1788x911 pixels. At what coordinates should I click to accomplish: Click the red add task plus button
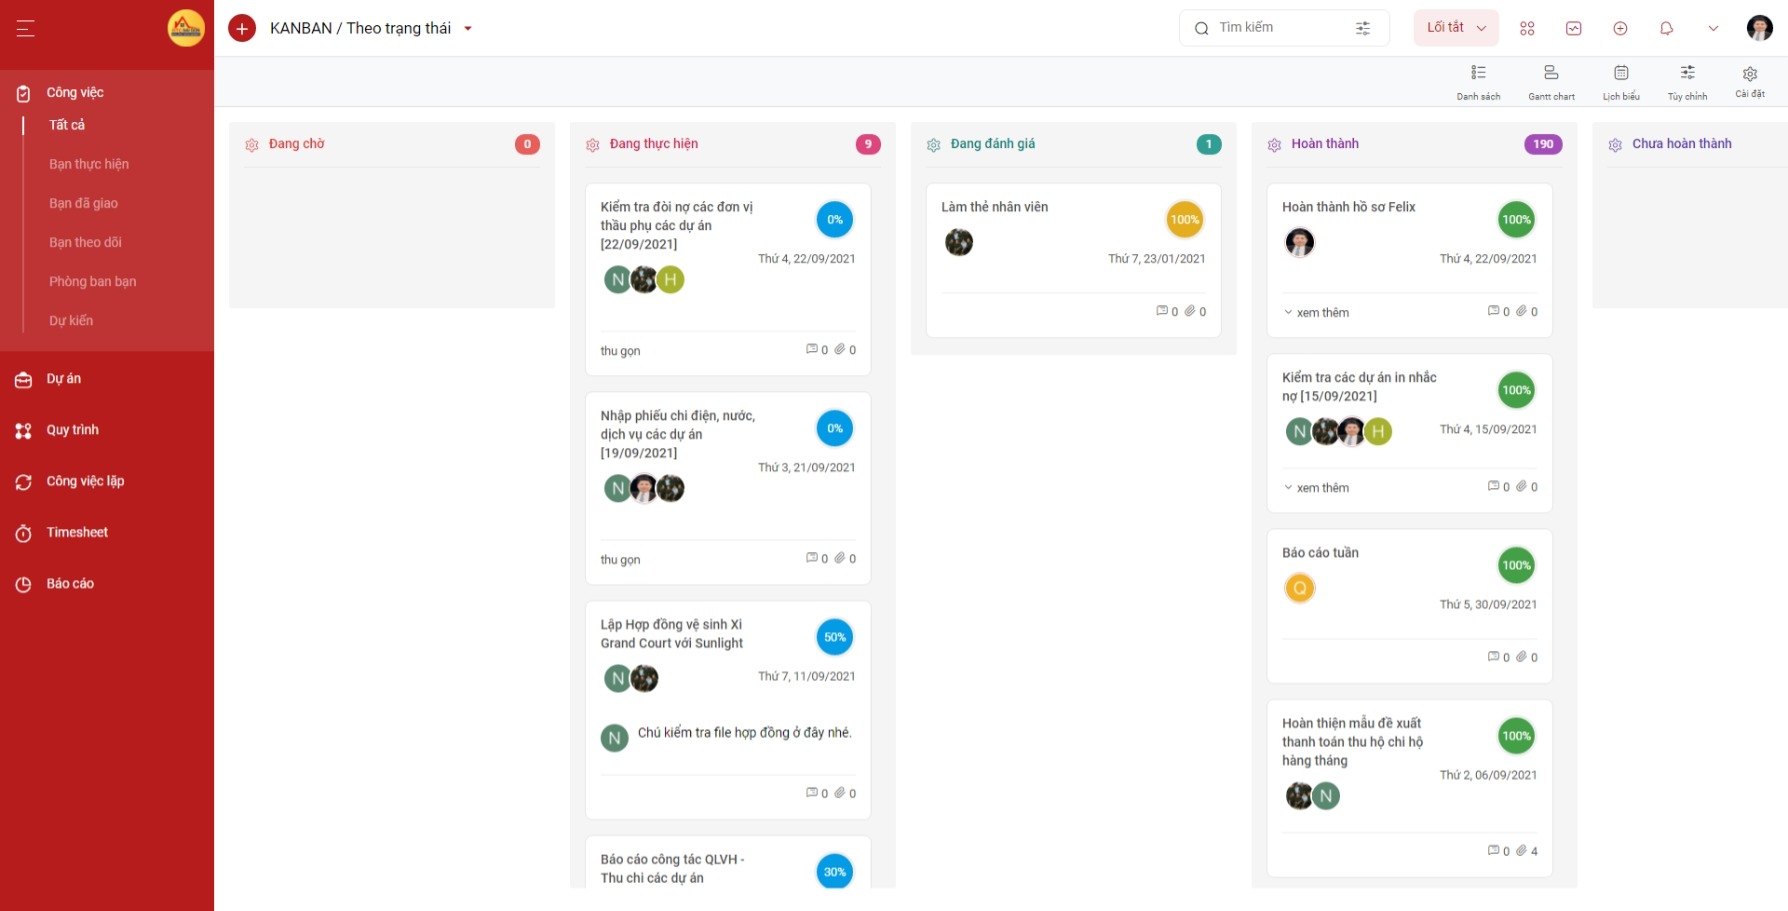[242, 28]
